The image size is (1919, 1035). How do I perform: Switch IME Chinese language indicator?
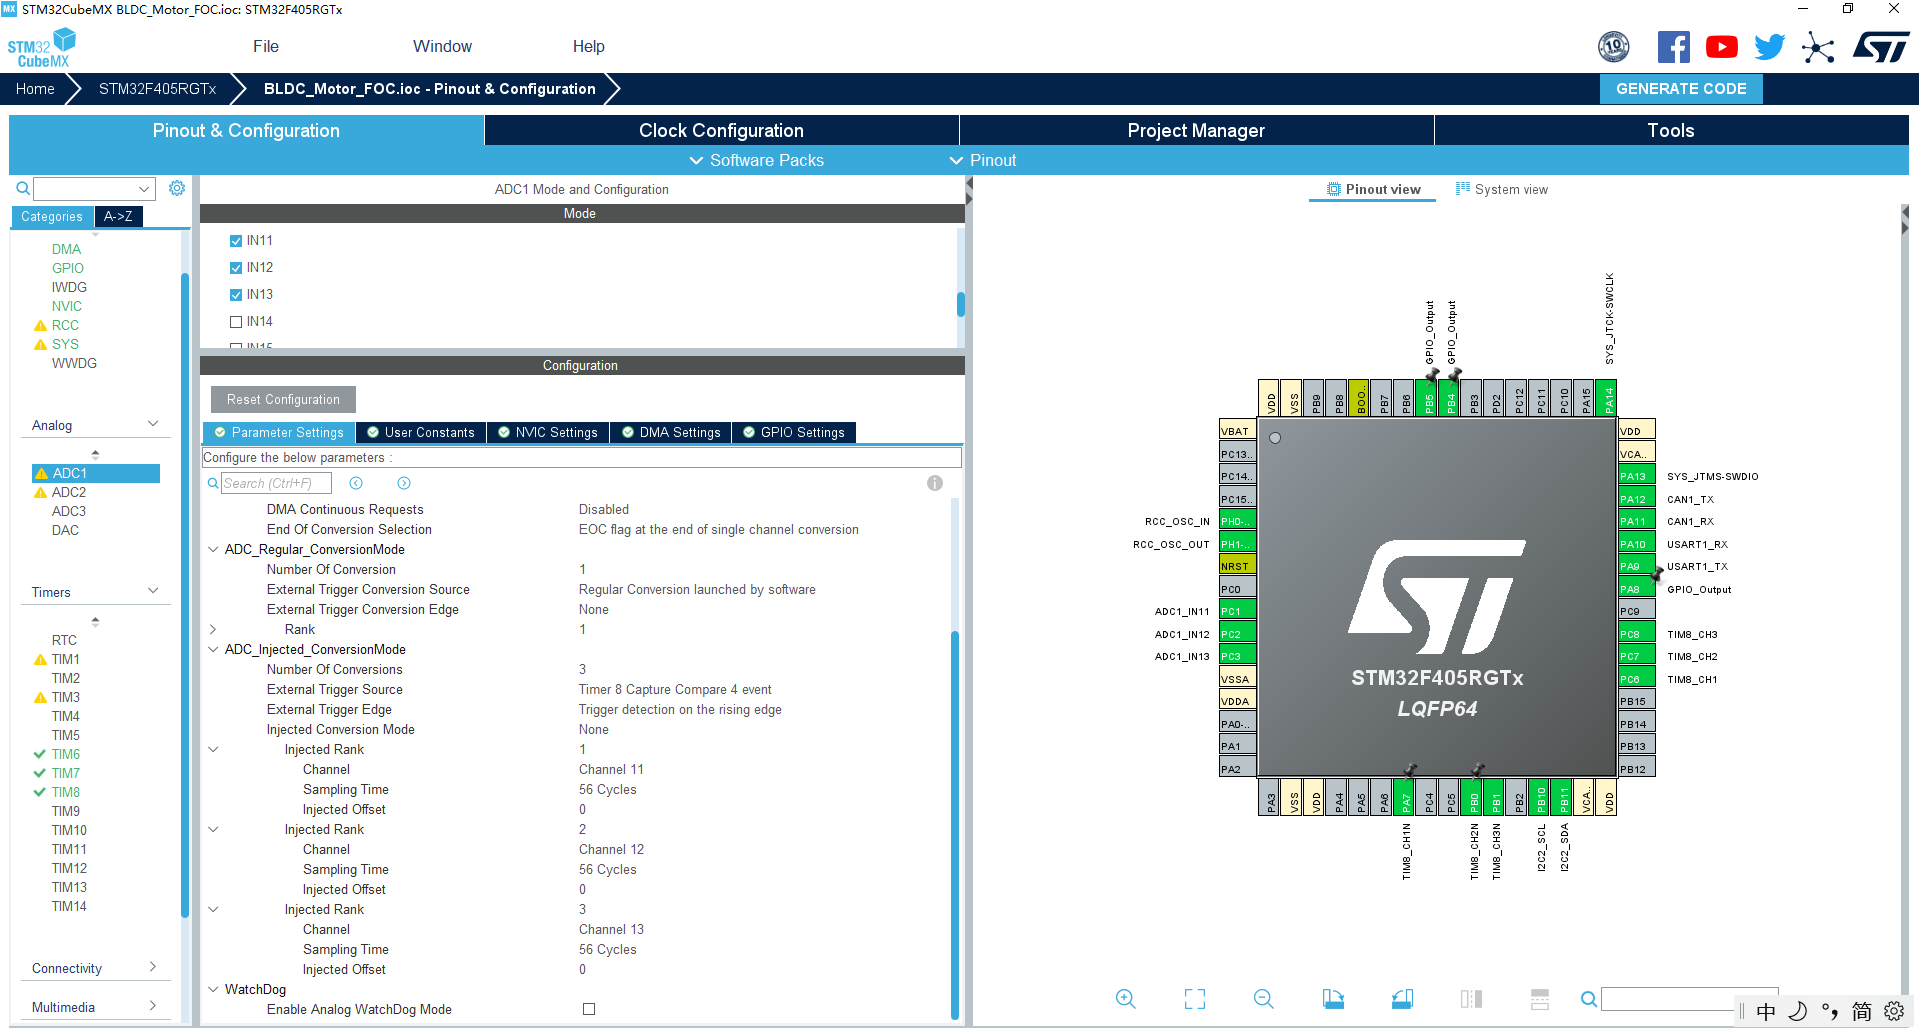pyautogui.click(x=1766, y=1011)
